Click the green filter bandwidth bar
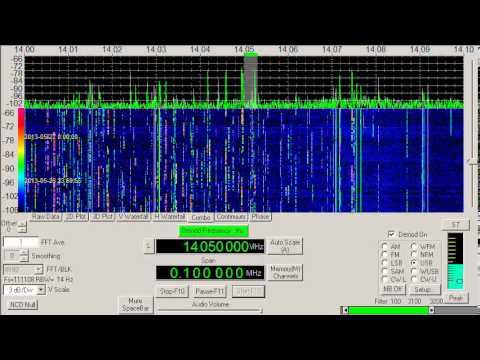 [388, 310]
